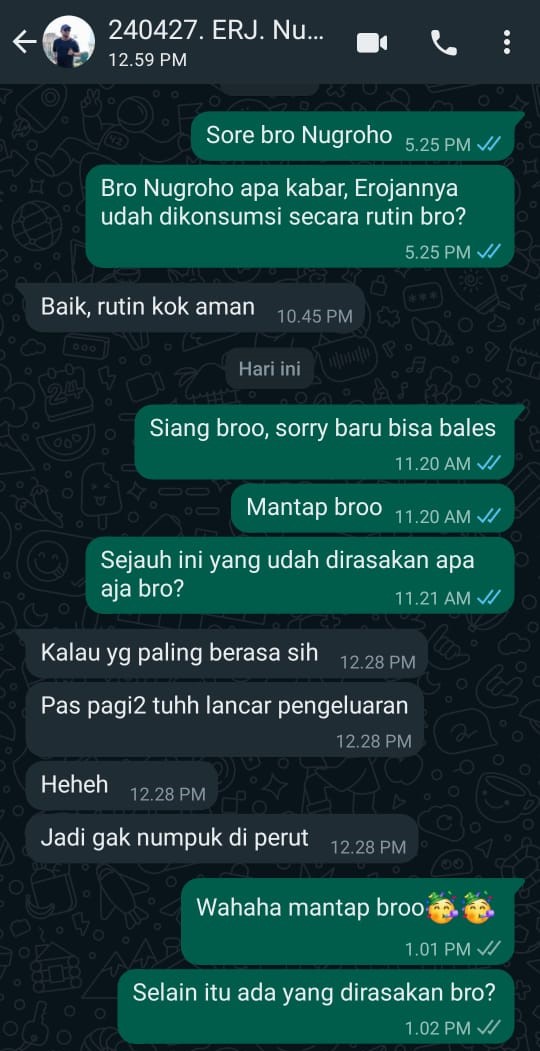
Task: Open contact info from chat title
Action: (x=216, y=42)
